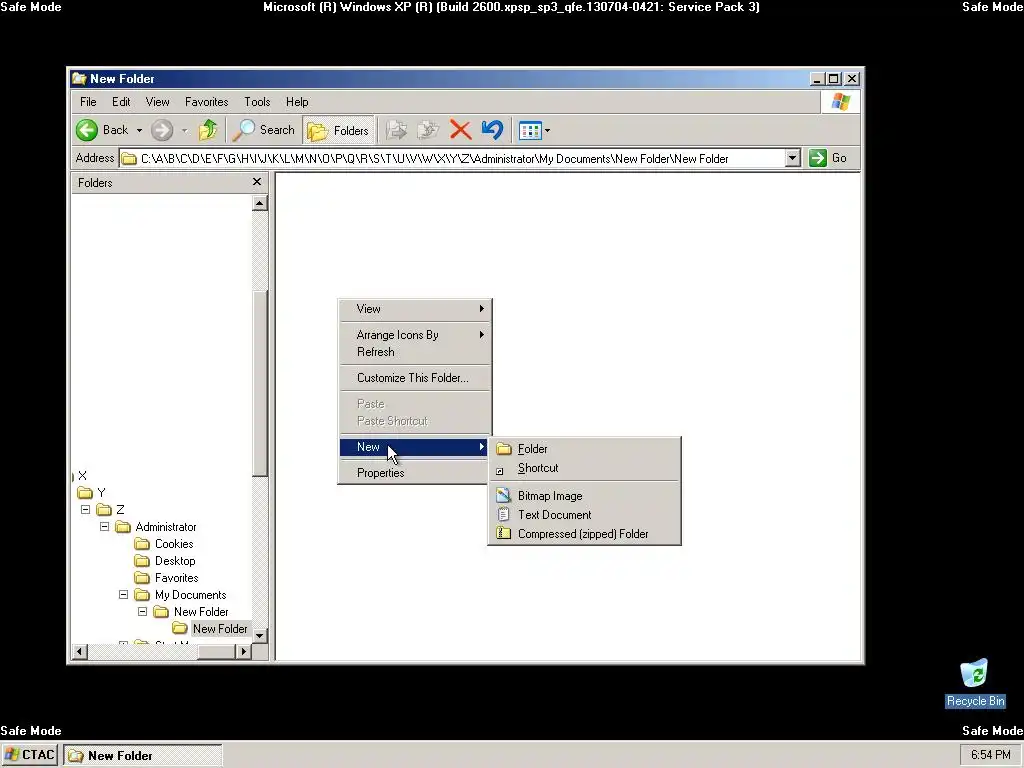Click the Desktop folder icon in tree
Screen dimensions: 1024x768
coord(142,560)
